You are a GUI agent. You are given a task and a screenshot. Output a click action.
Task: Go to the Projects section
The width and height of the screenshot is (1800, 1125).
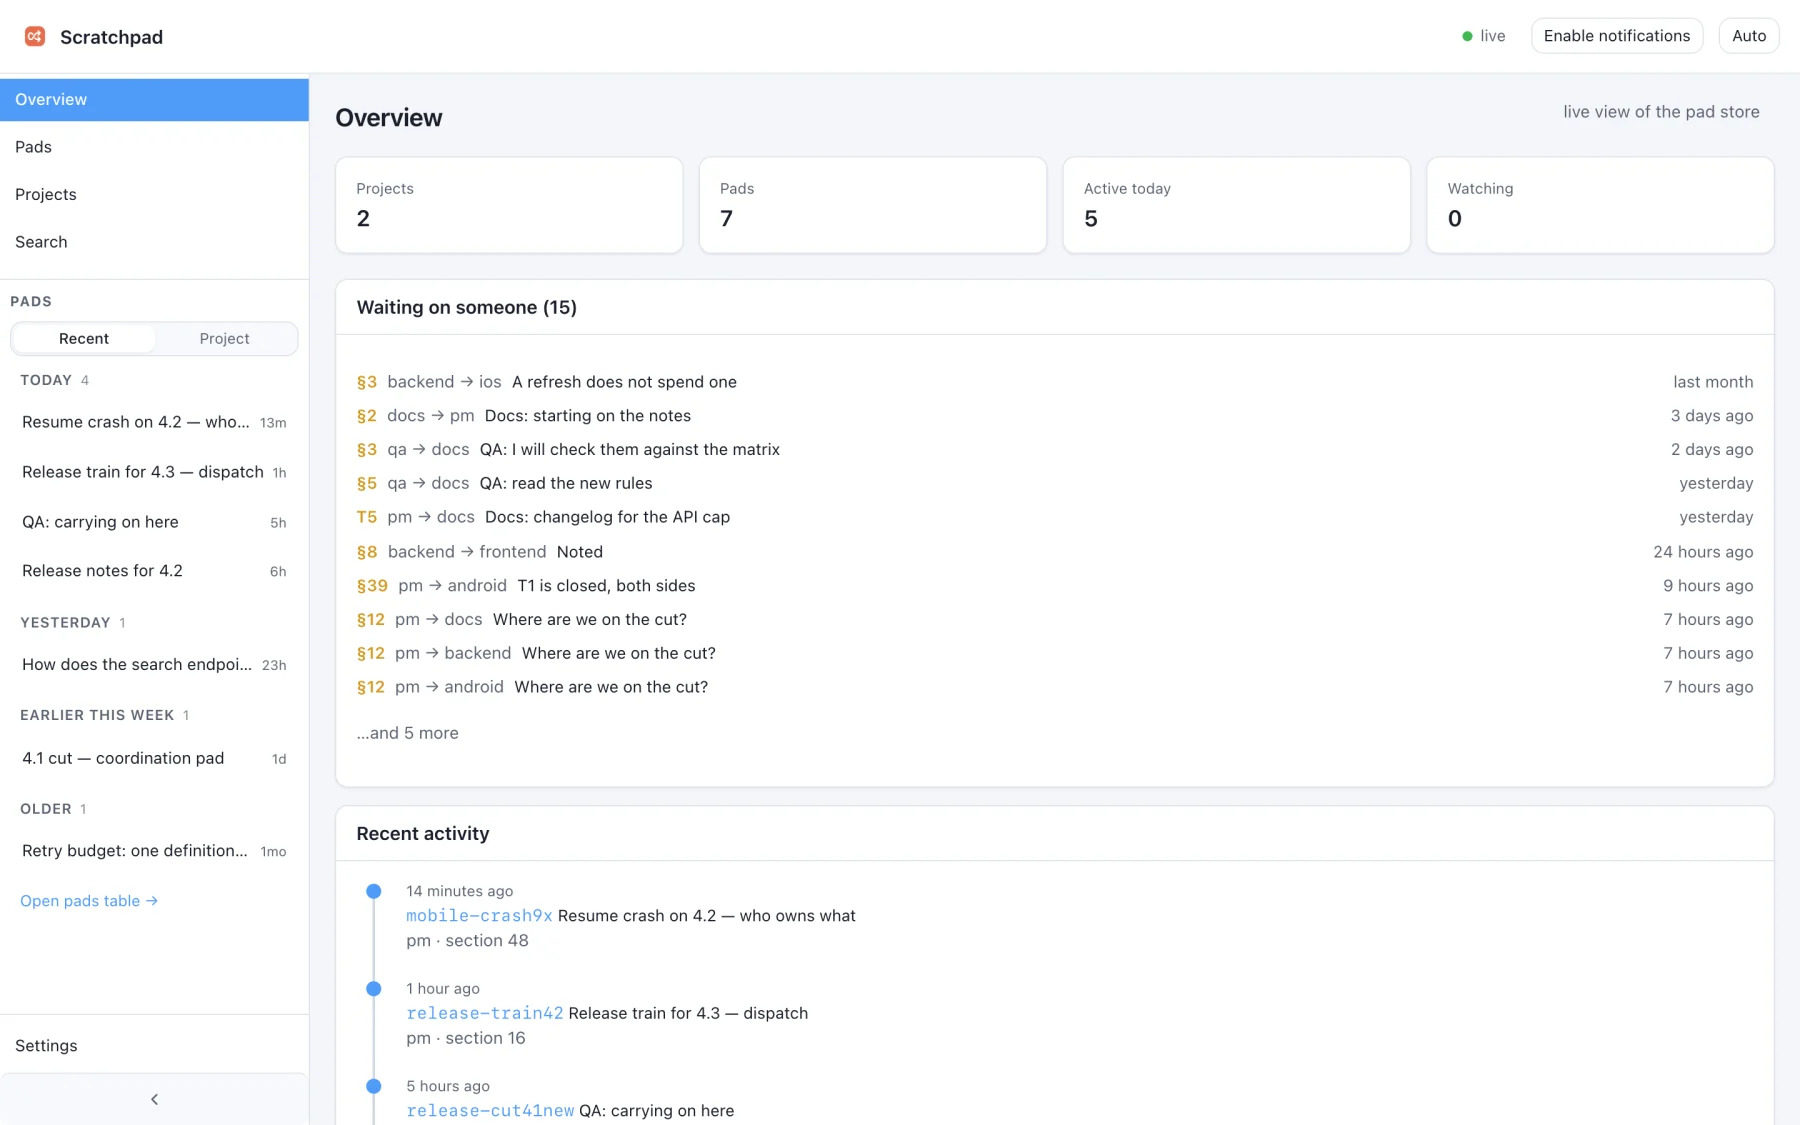pyautogui.click(x=154, y=195)
